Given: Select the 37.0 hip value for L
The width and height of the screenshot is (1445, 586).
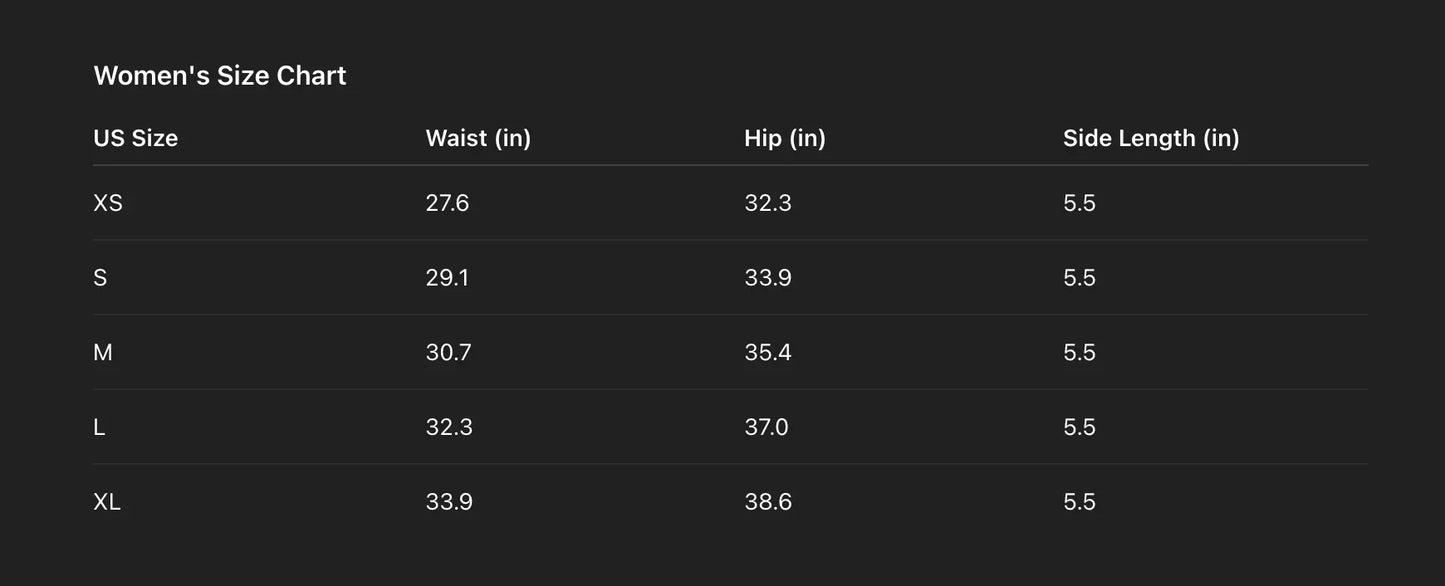Looking at the screenshot, I should tap(766, 427).
